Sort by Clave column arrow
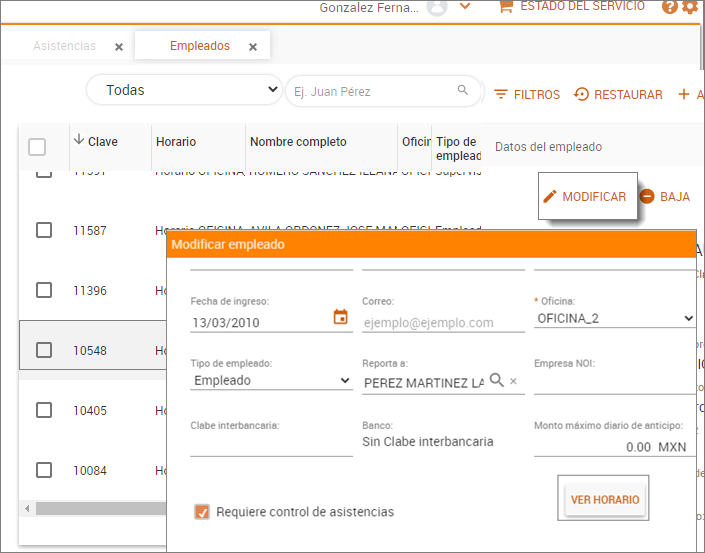This screenshot has height=553, width=705. [79, 140]
